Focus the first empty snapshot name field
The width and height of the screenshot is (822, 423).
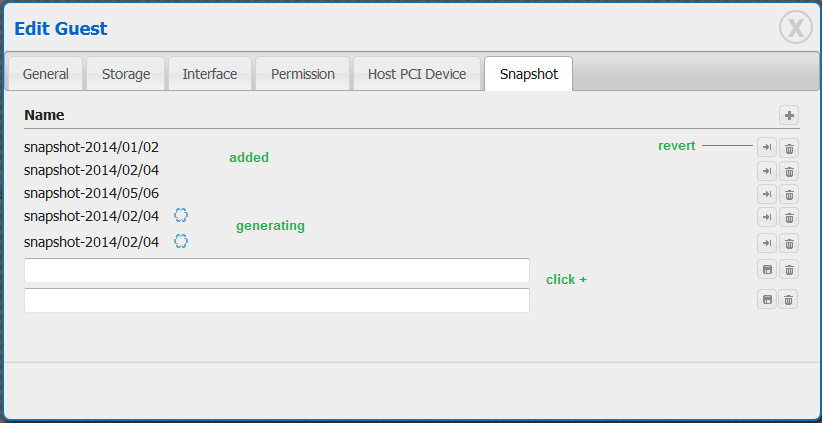277,270
